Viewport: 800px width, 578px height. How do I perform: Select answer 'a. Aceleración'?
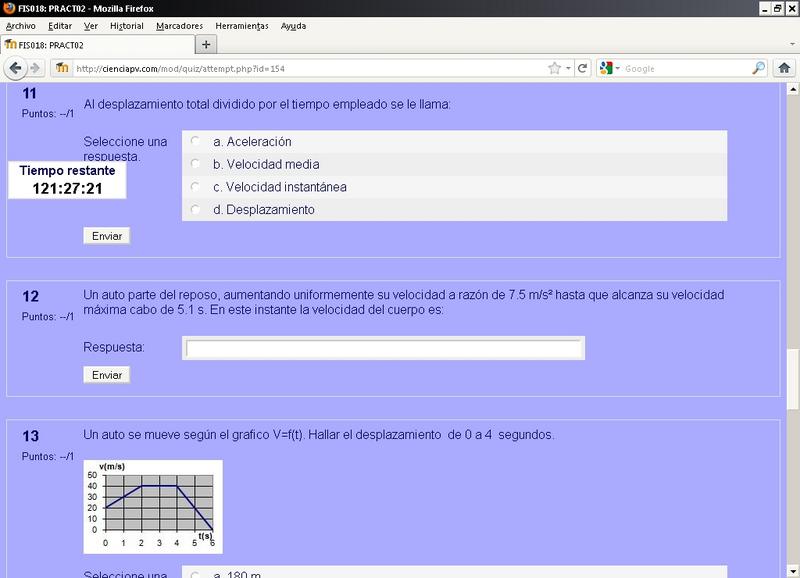point(195,142)
